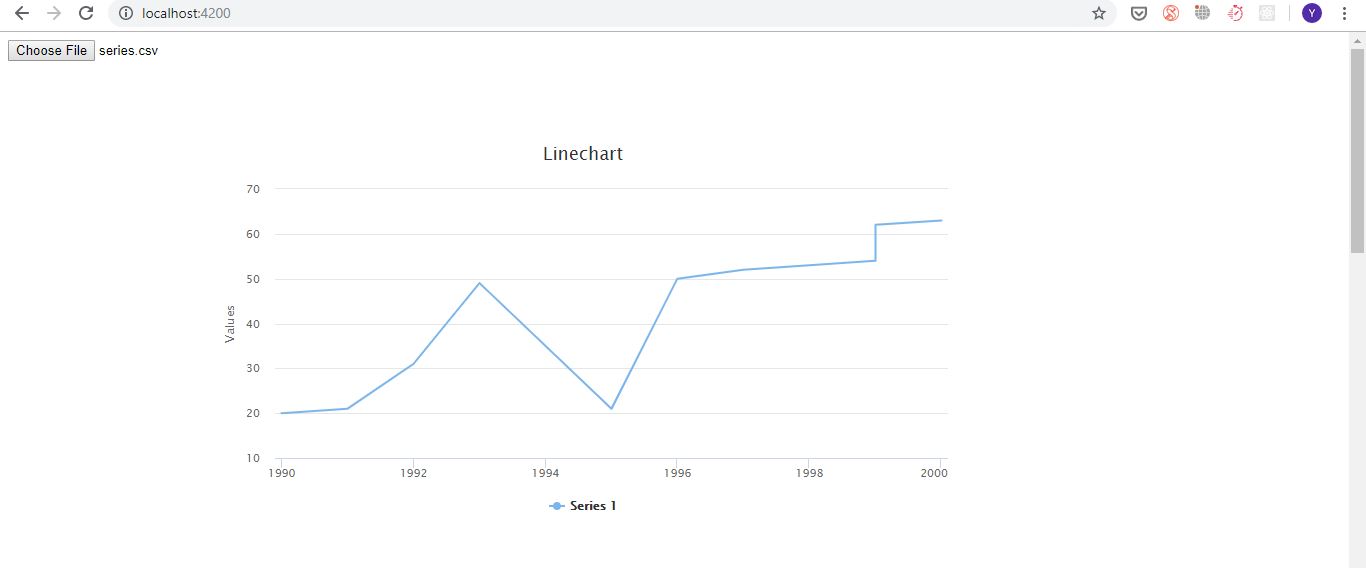Click the Values y-axis title

(230, 324)
